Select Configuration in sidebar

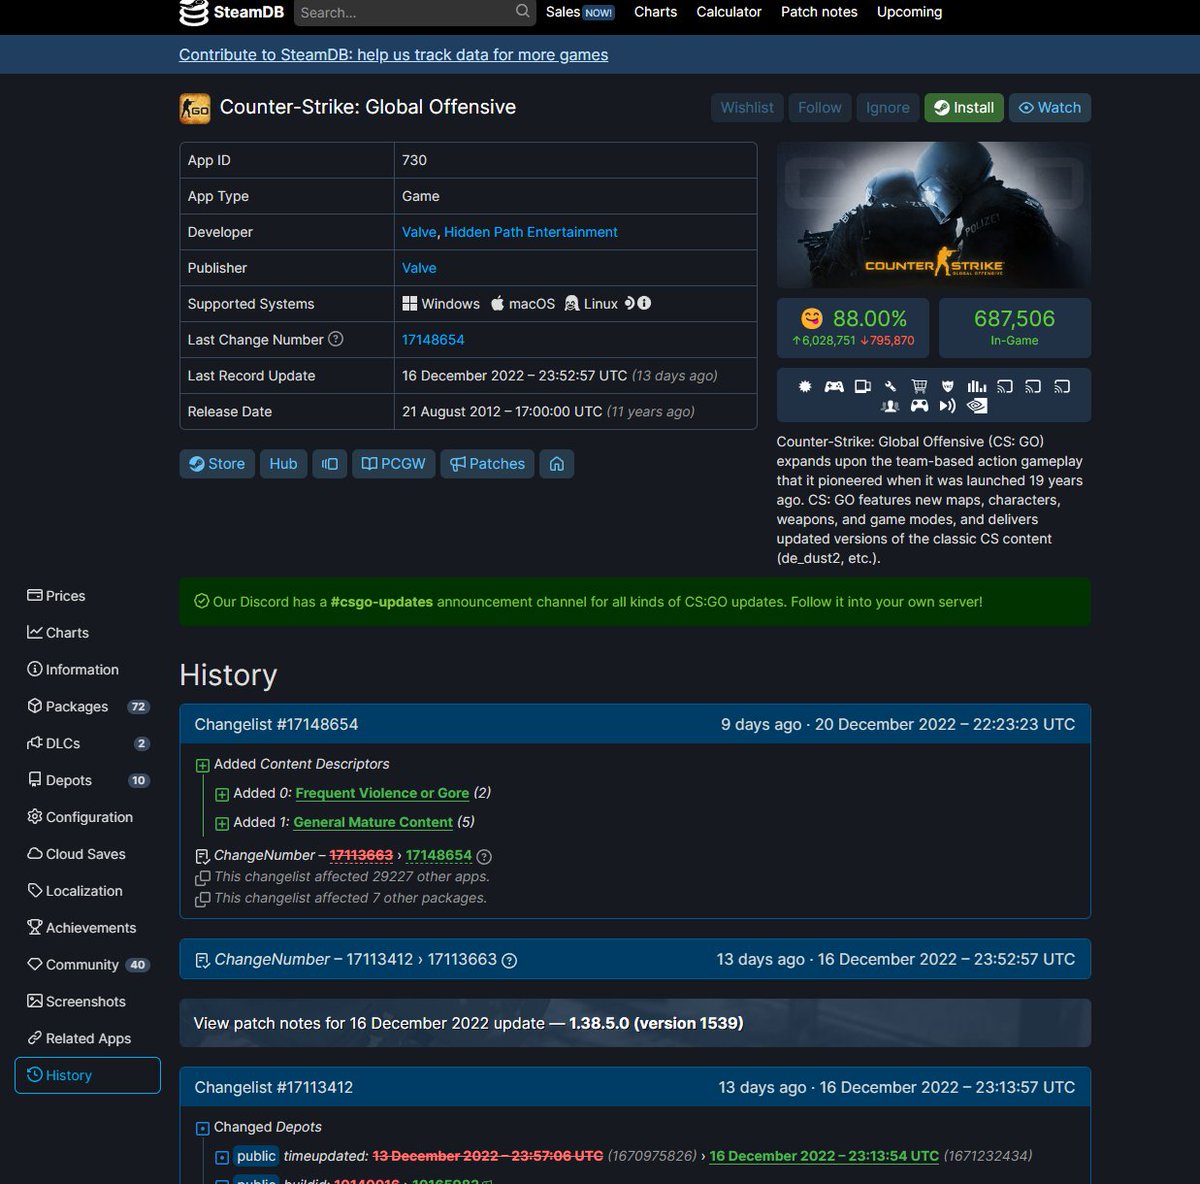pos(87,817)
